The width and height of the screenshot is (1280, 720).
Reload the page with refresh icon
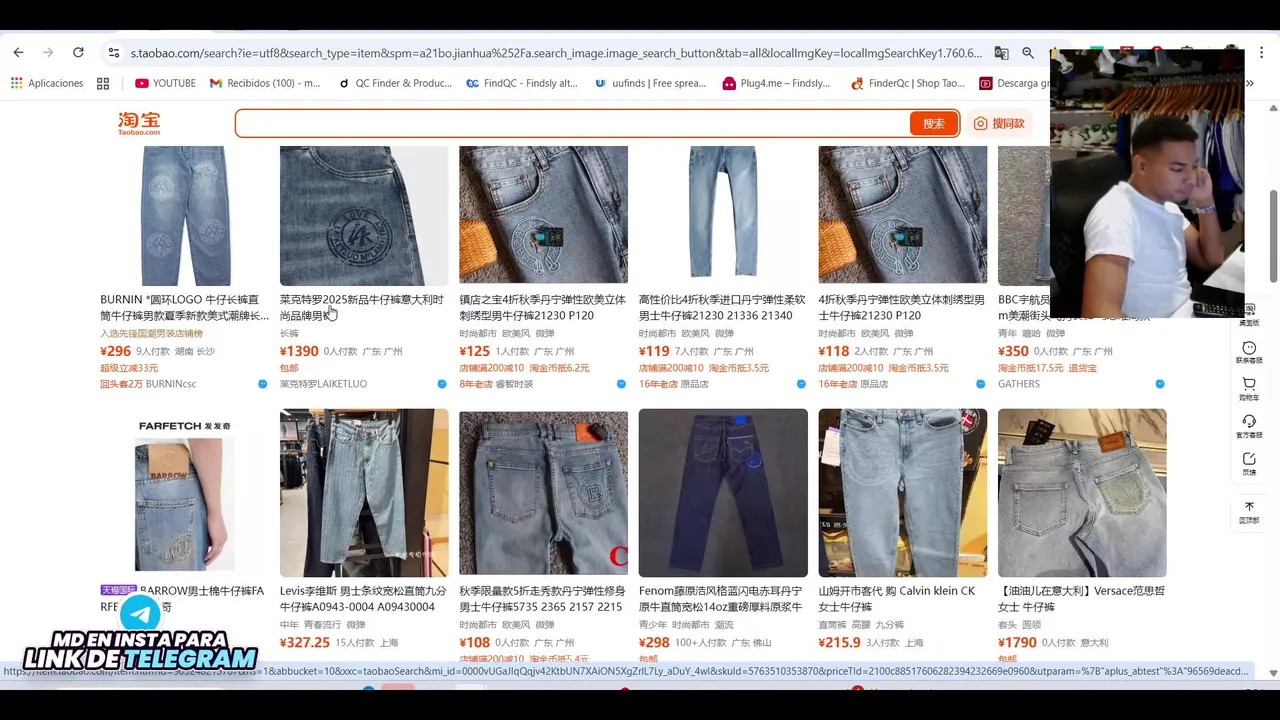78,52
